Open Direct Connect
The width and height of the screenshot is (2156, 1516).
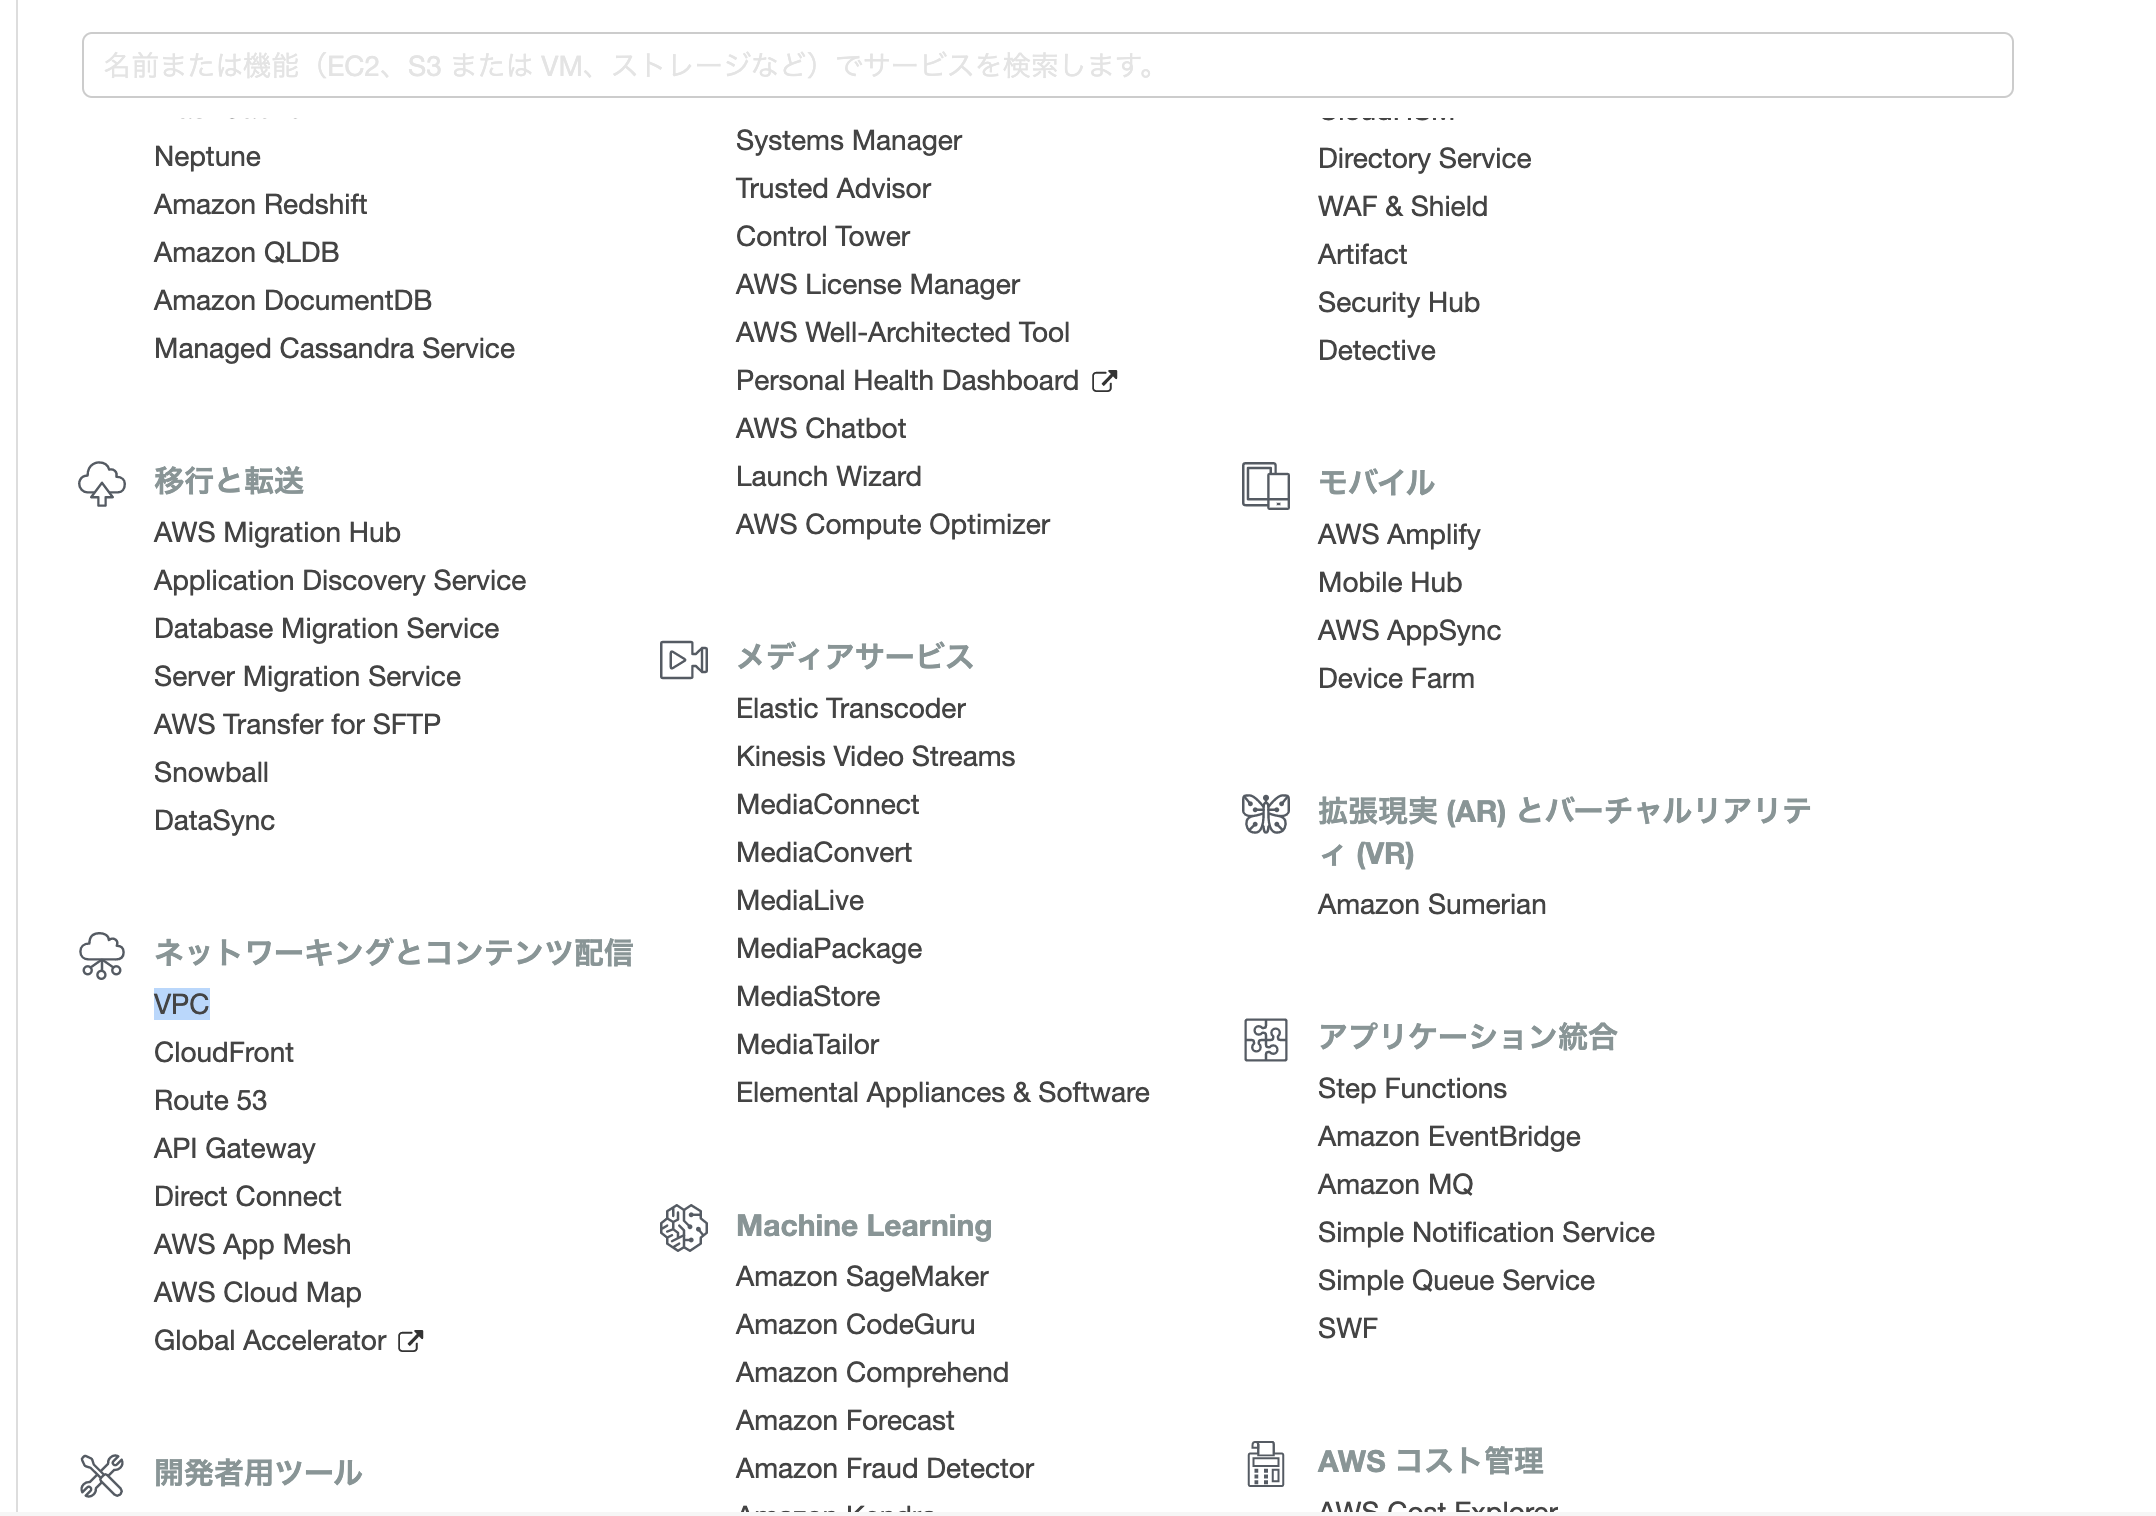pyautogui.click(x=248, y=1196)
